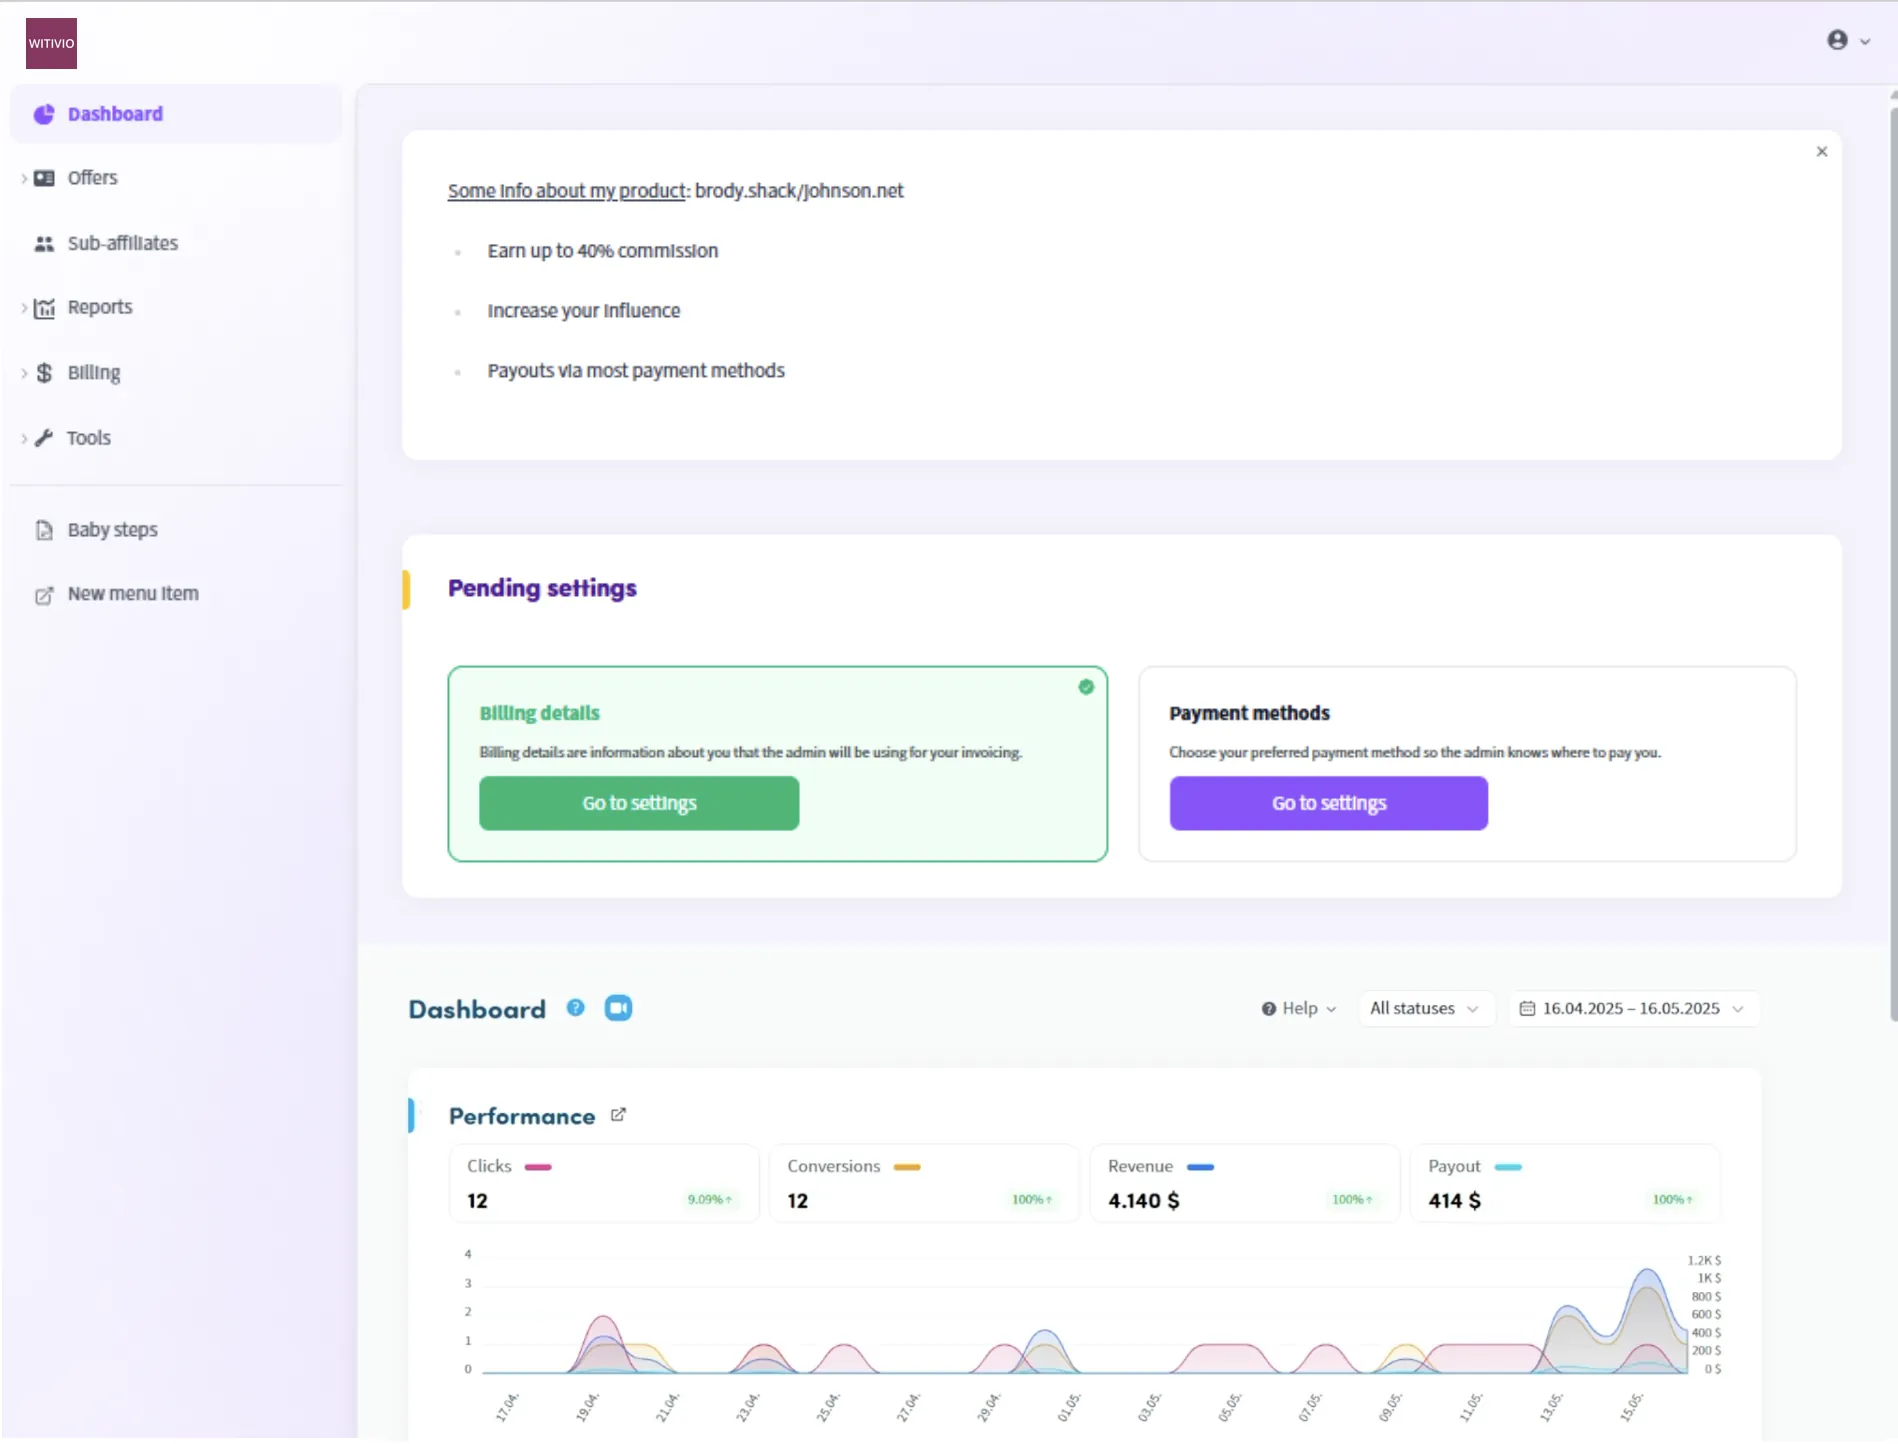Click the Offers card icon
The width and height of the screenshot is (1898, 1444).
coord(44,178)
